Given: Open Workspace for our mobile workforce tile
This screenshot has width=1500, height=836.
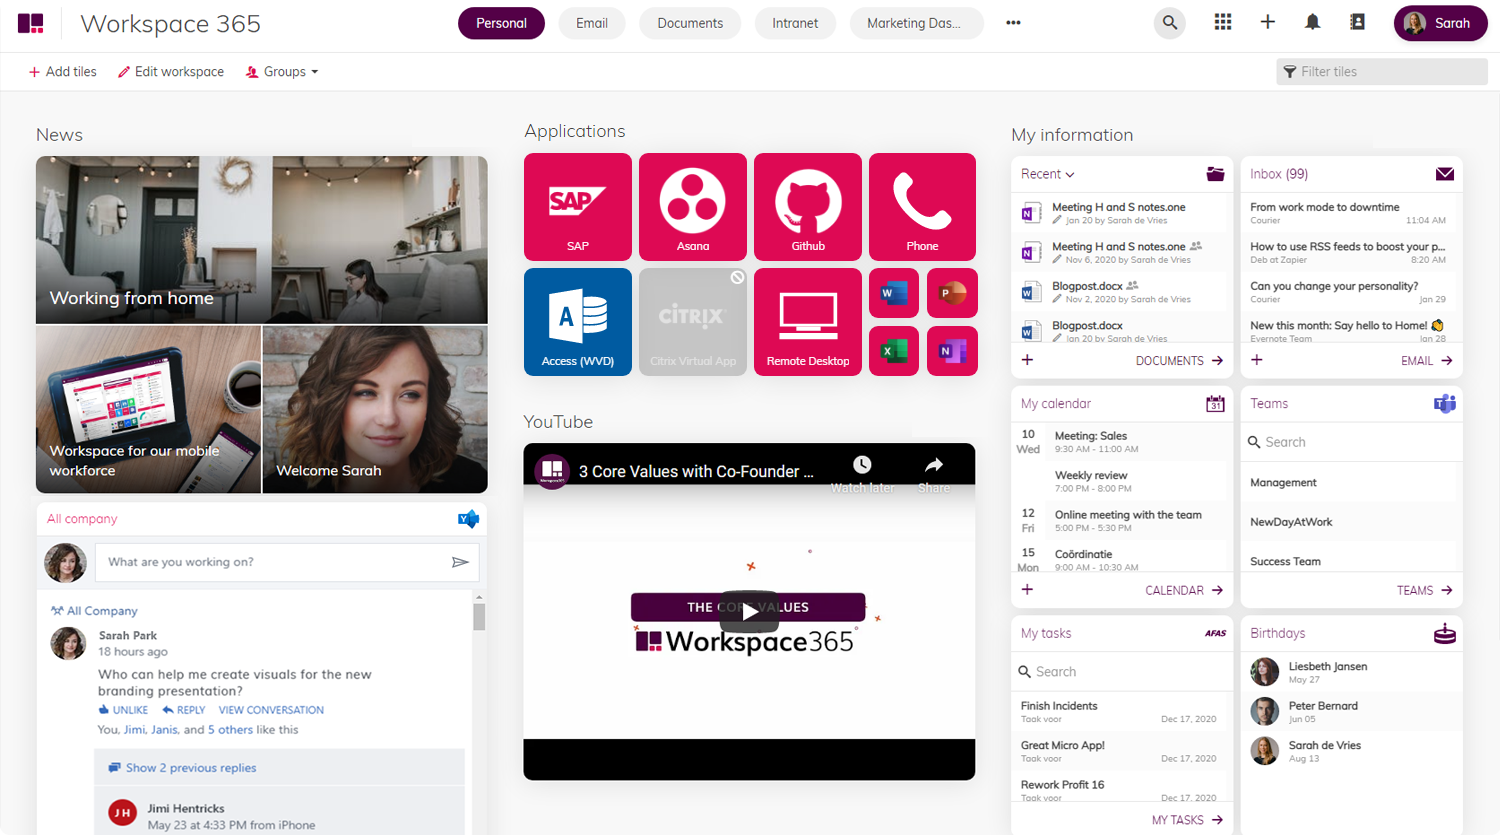Looking at the screenshot, I should [x=148, y=409].
